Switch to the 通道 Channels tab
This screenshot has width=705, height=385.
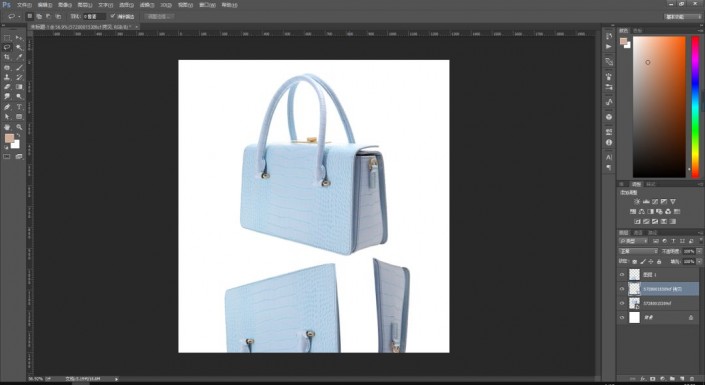[x=638, y=233]
